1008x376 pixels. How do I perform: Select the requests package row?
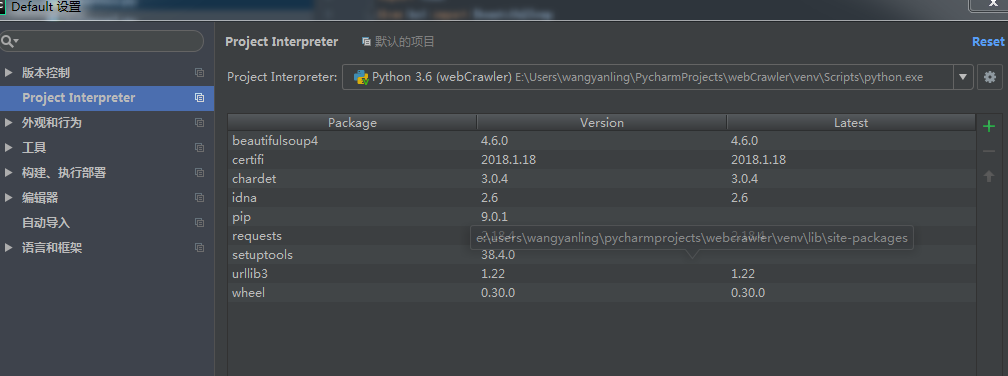pos(602,236)
